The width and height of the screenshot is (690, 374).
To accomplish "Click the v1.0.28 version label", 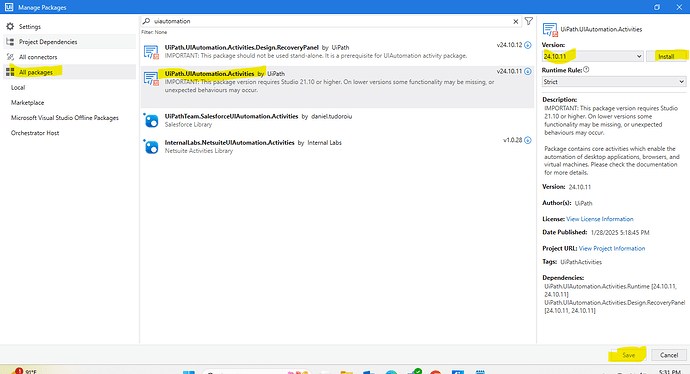I will (512, 140).
